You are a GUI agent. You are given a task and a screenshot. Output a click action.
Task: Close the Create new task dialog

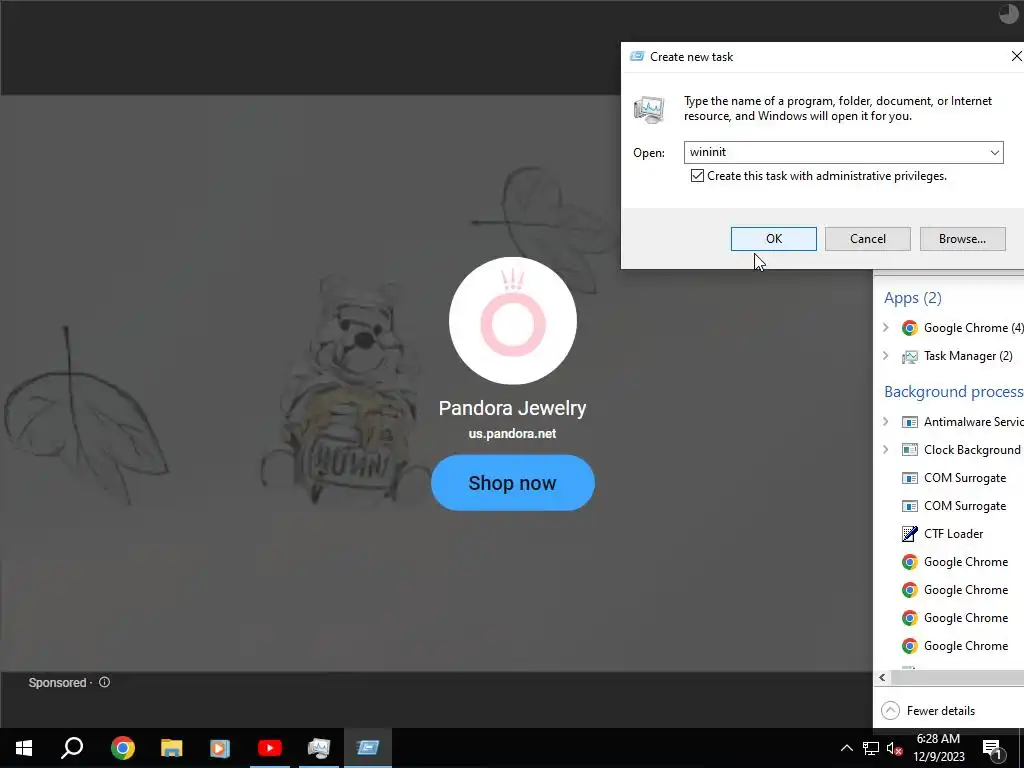point(1016,57)
